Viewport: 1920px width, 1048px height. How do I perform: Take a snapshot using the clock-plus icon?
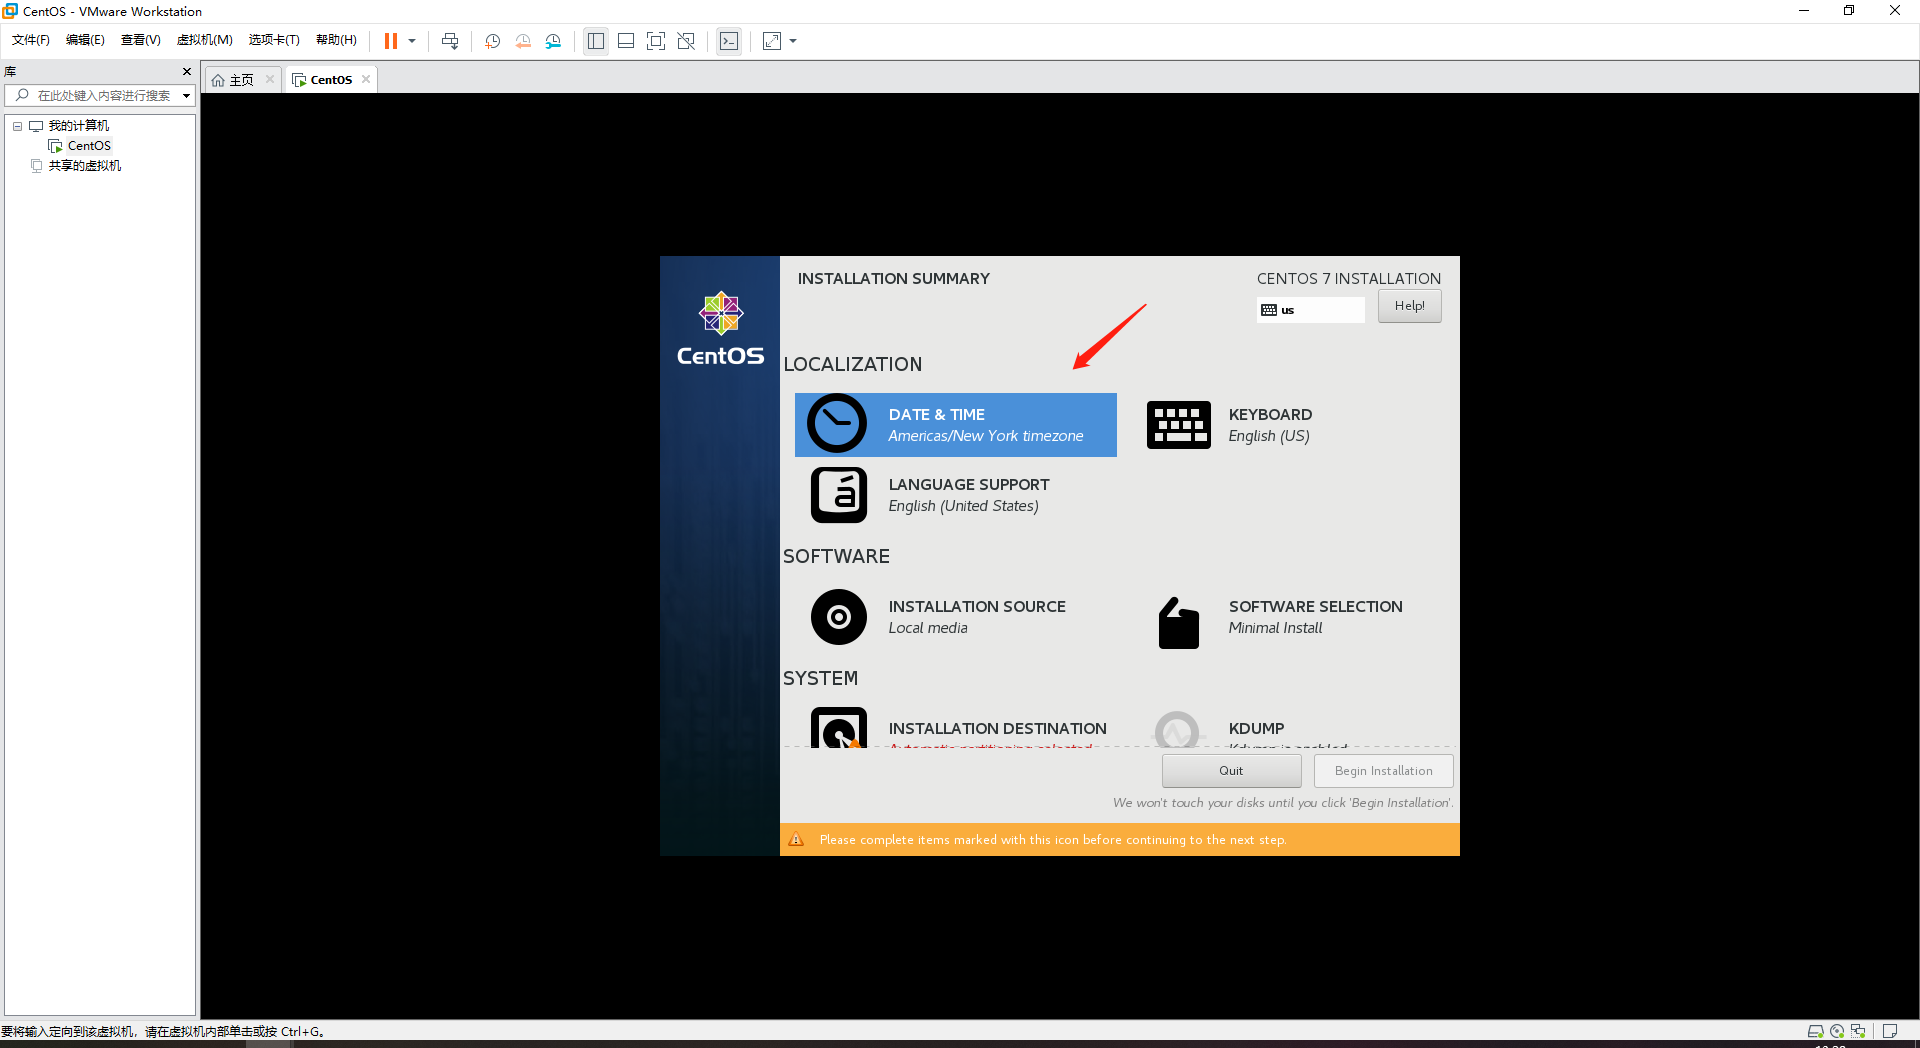[492, 41]
